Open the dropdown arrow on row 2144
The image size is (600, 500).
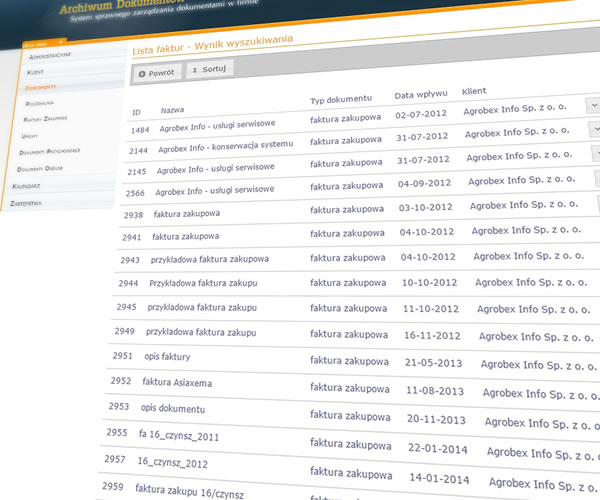[x=595, y=129]
